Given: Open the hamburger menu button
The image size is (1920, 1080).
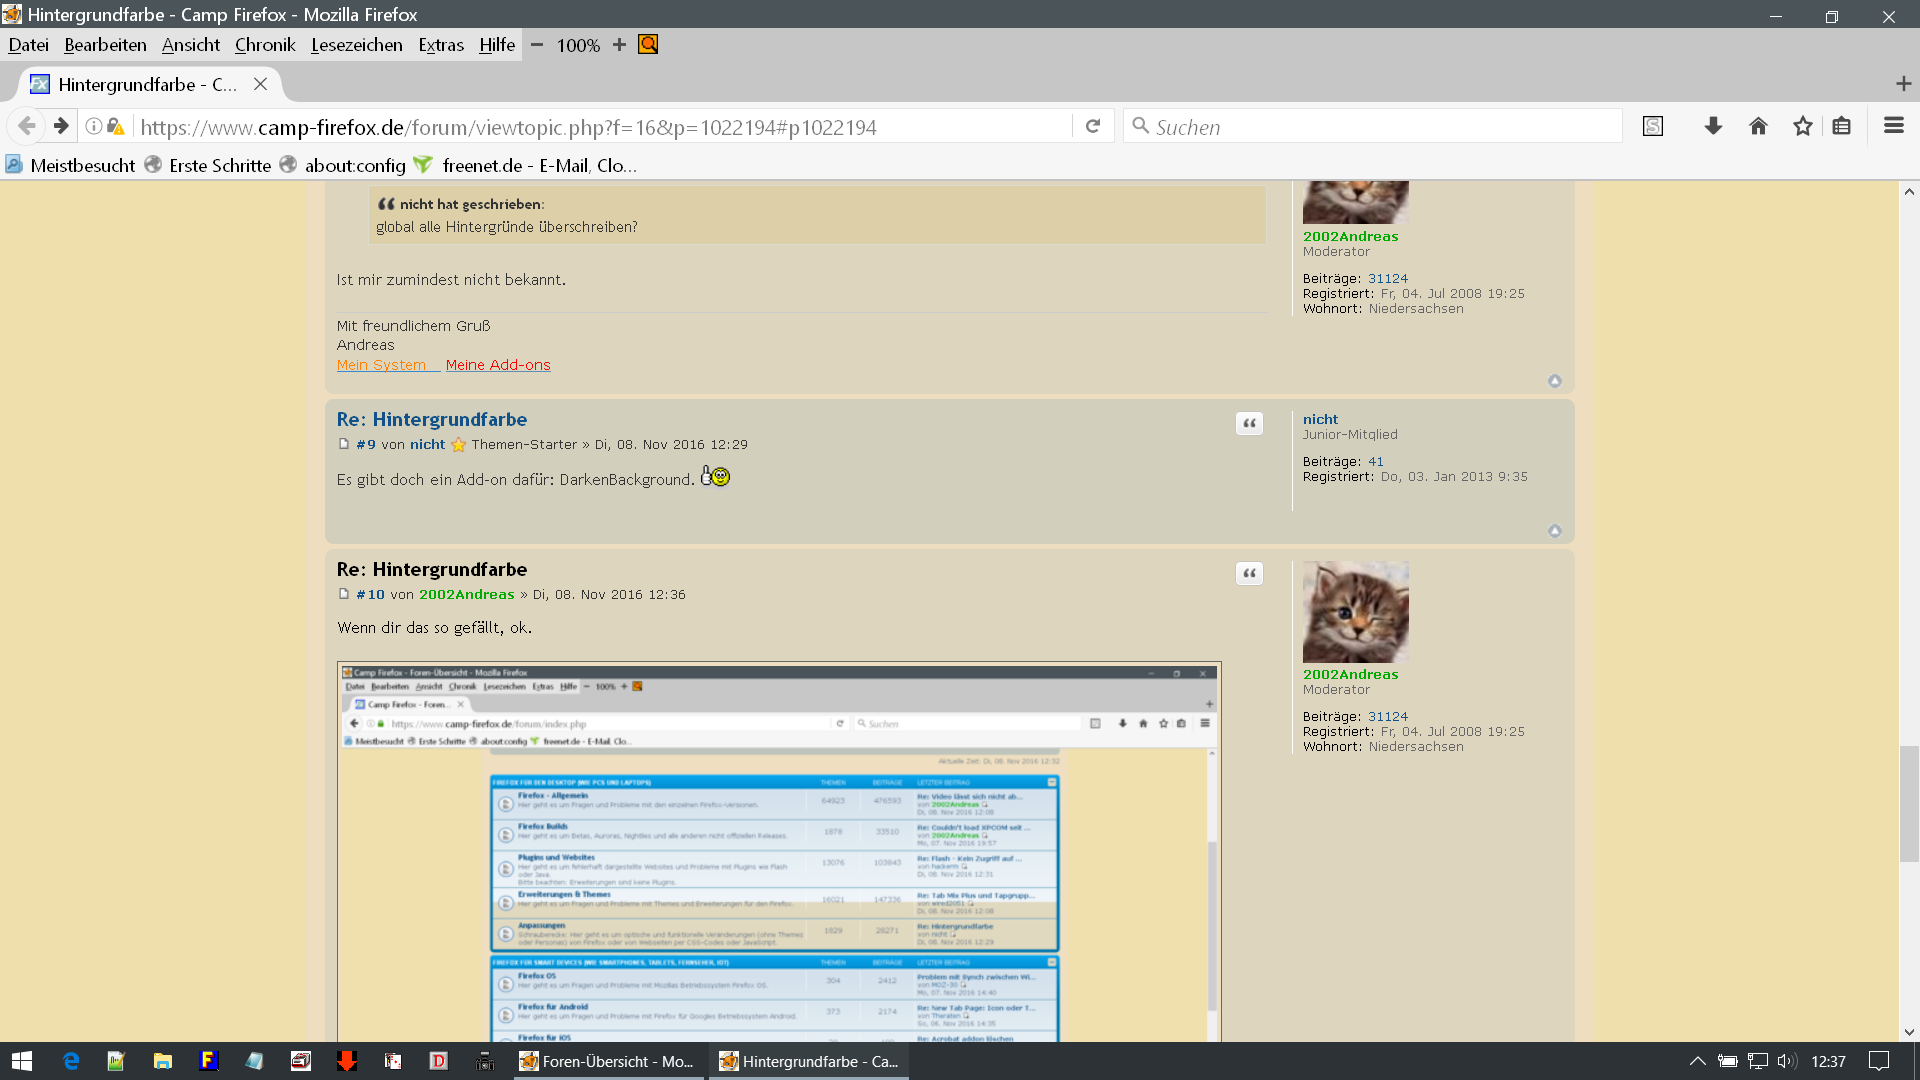Looking at the screenshot, I should [1893, 126].
